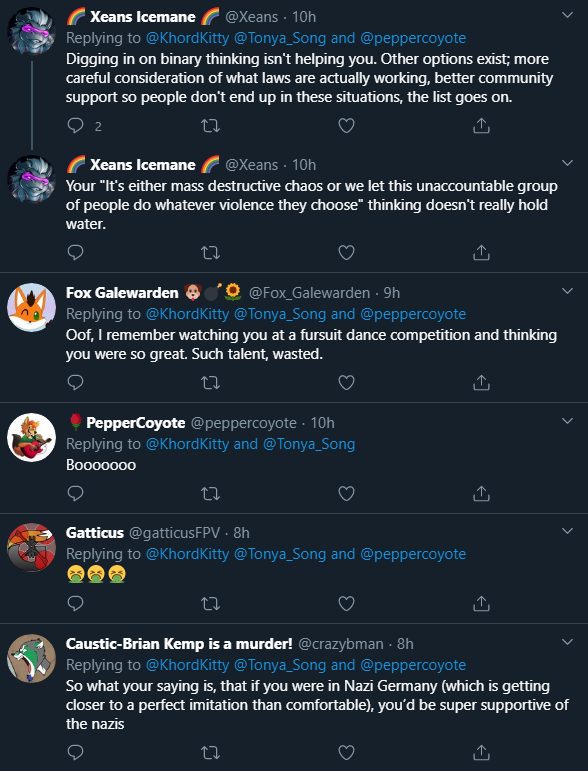
Task: Visit @Tonya_Song link under PepperCoyote's name
Action: [309, 444]
